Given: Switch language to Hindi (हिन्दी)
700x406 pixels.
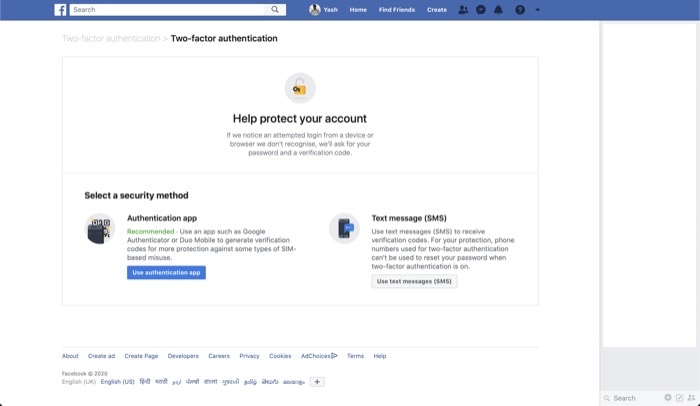Looking at the screenshot, I should 145,381.
